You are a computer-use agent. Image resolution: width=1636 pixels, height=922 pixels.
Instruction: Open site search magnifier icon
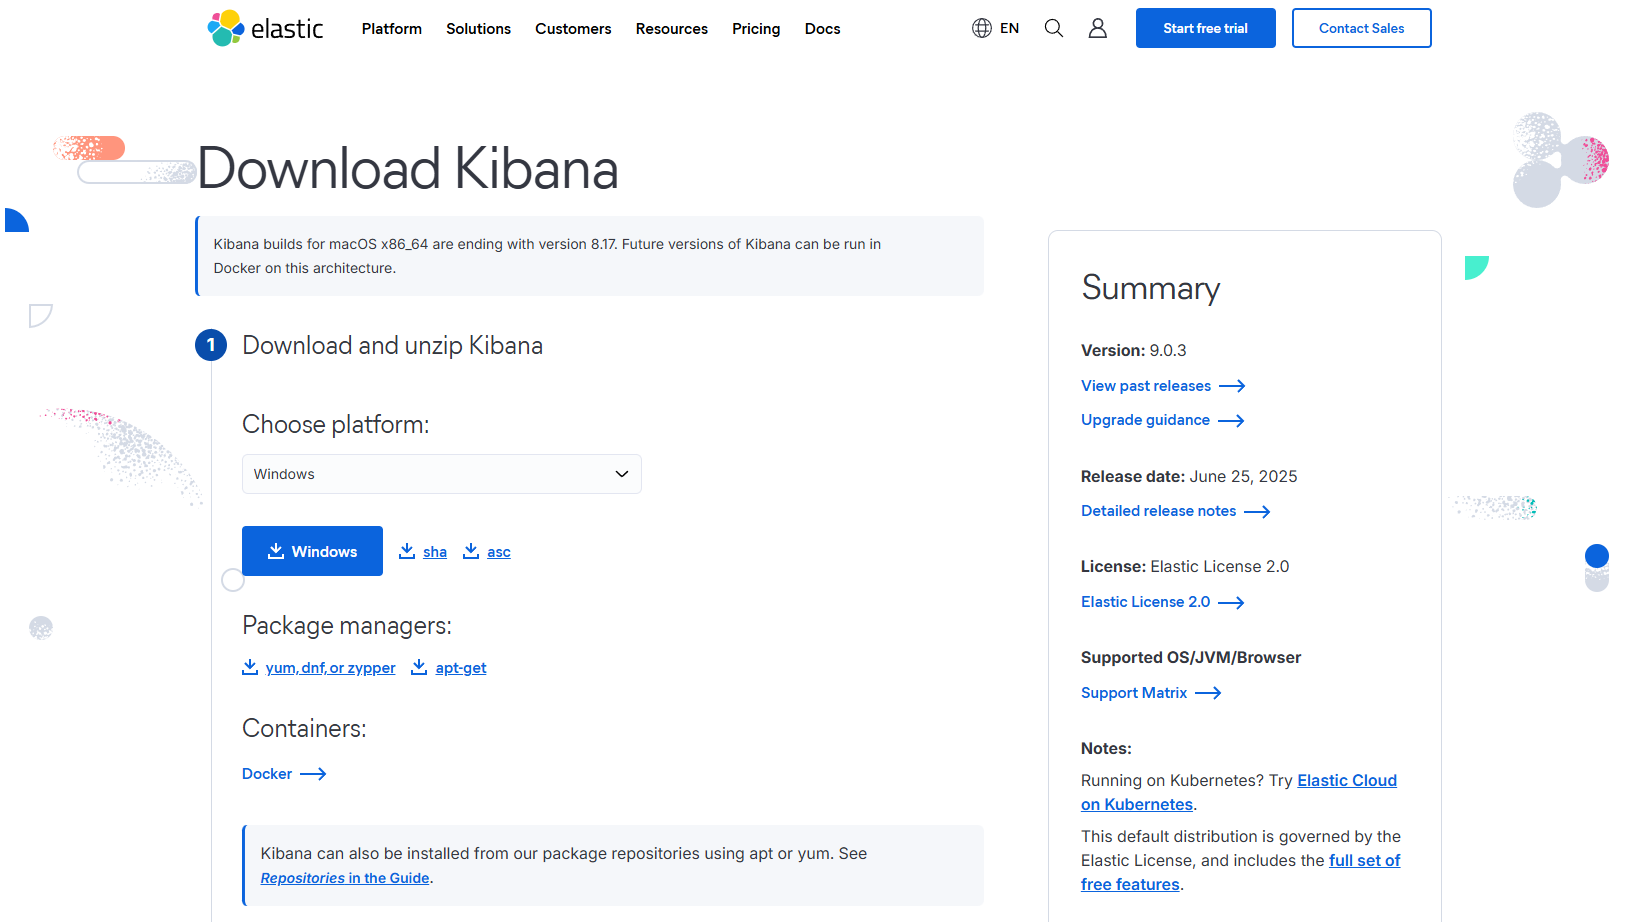pos(1054,28)
